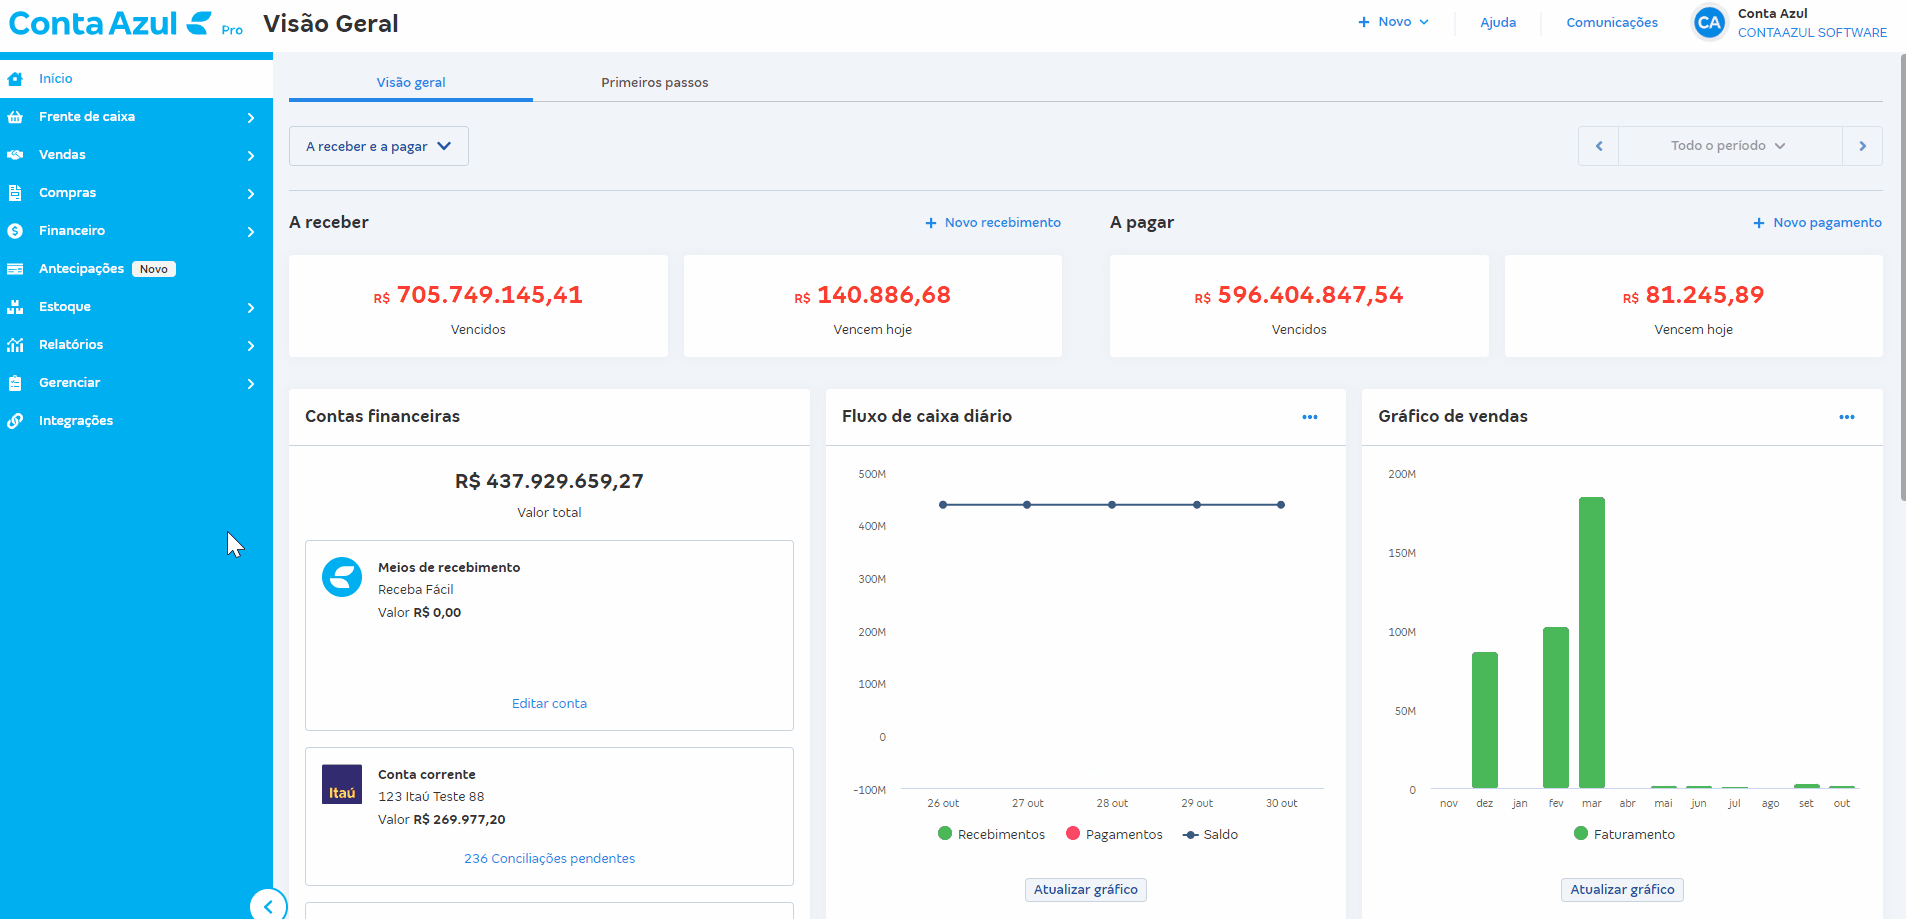The image size is (1906, 919).
Task: Click Editar conta link
Action: coord(549,704)
